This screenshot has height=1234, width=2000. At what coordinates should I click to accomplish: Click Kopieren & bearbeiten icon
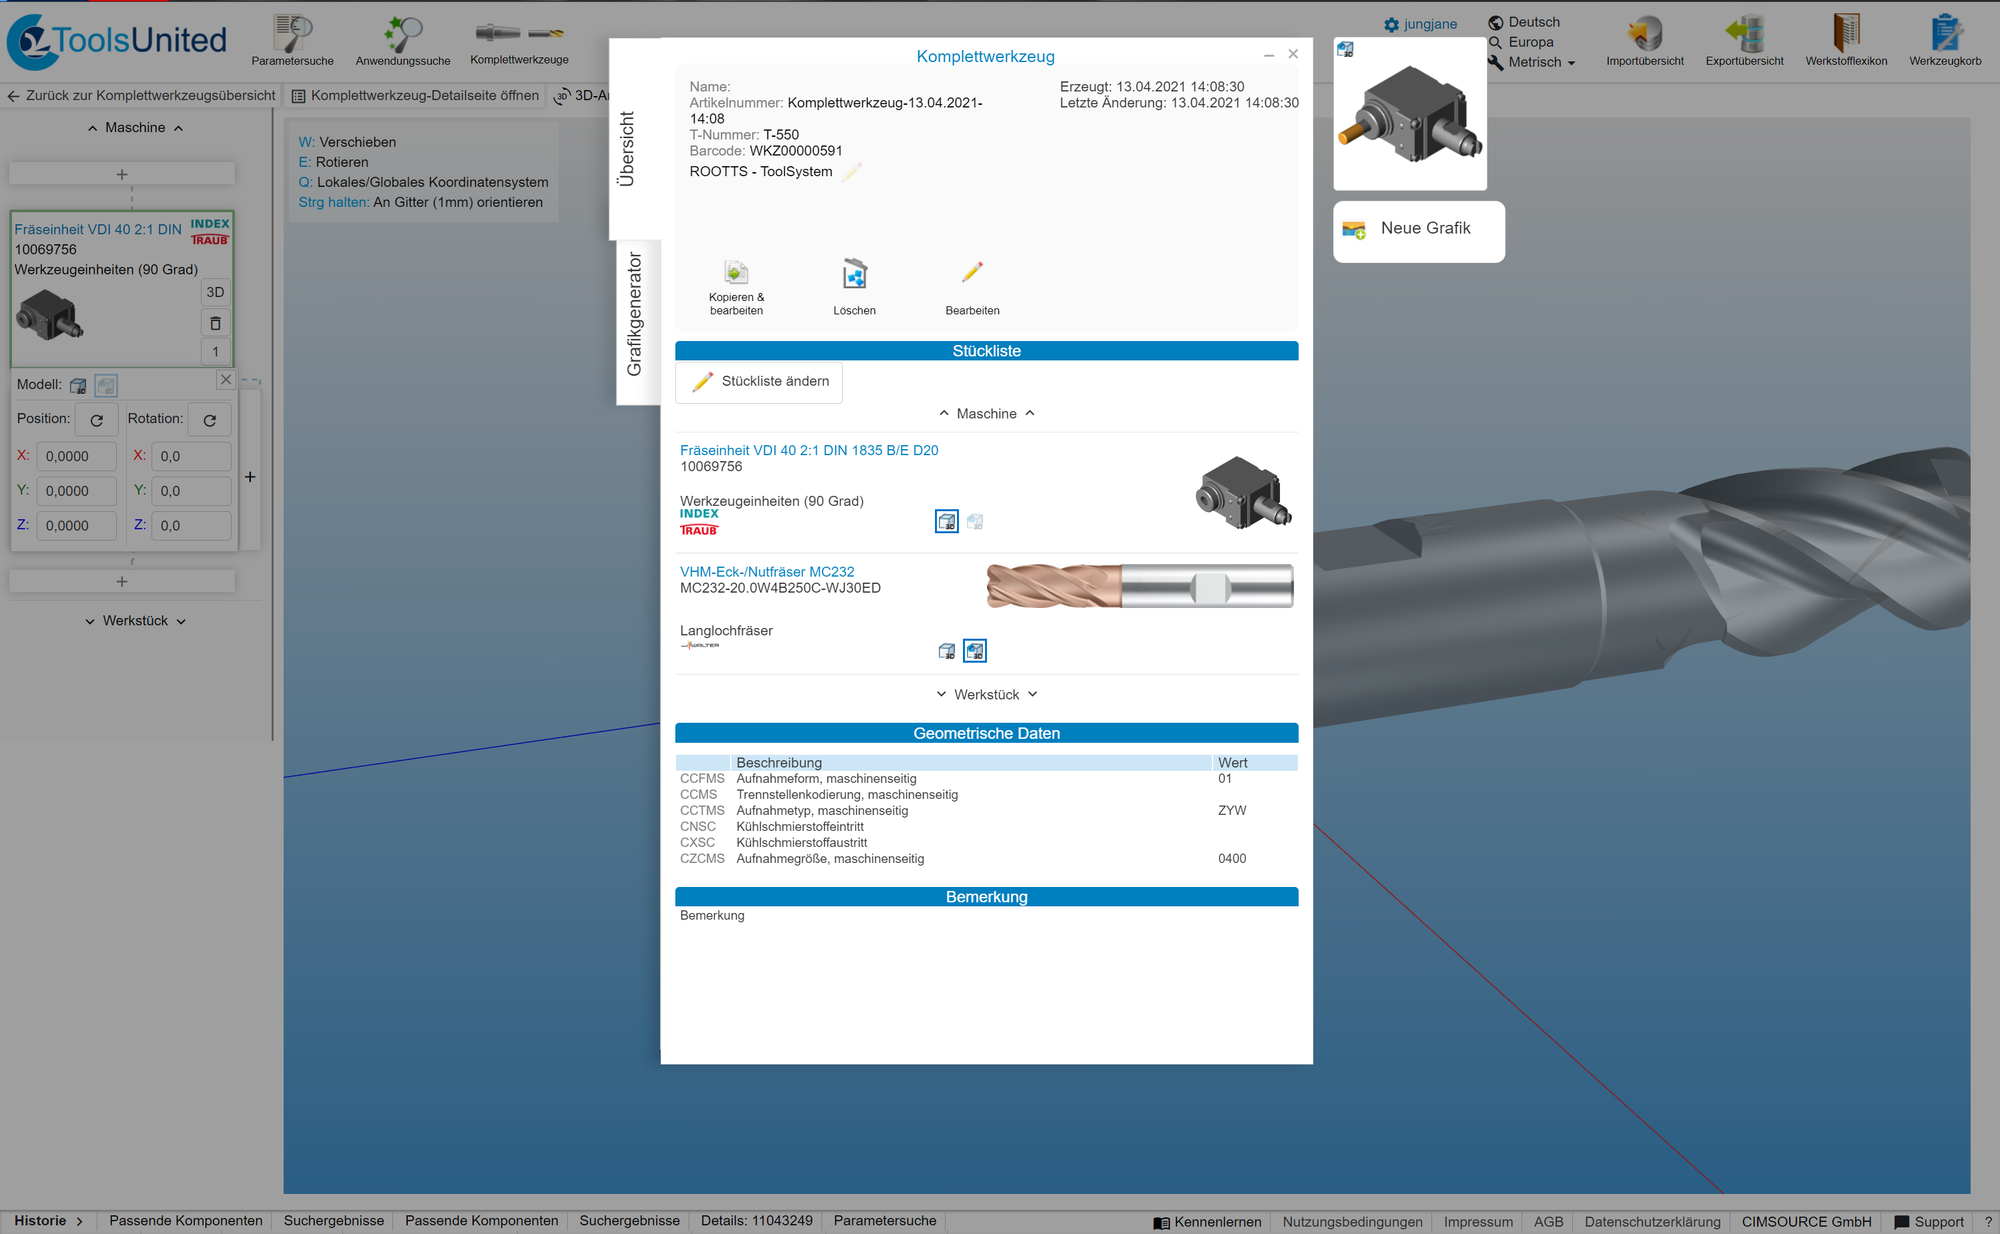(x=736, y=273)
